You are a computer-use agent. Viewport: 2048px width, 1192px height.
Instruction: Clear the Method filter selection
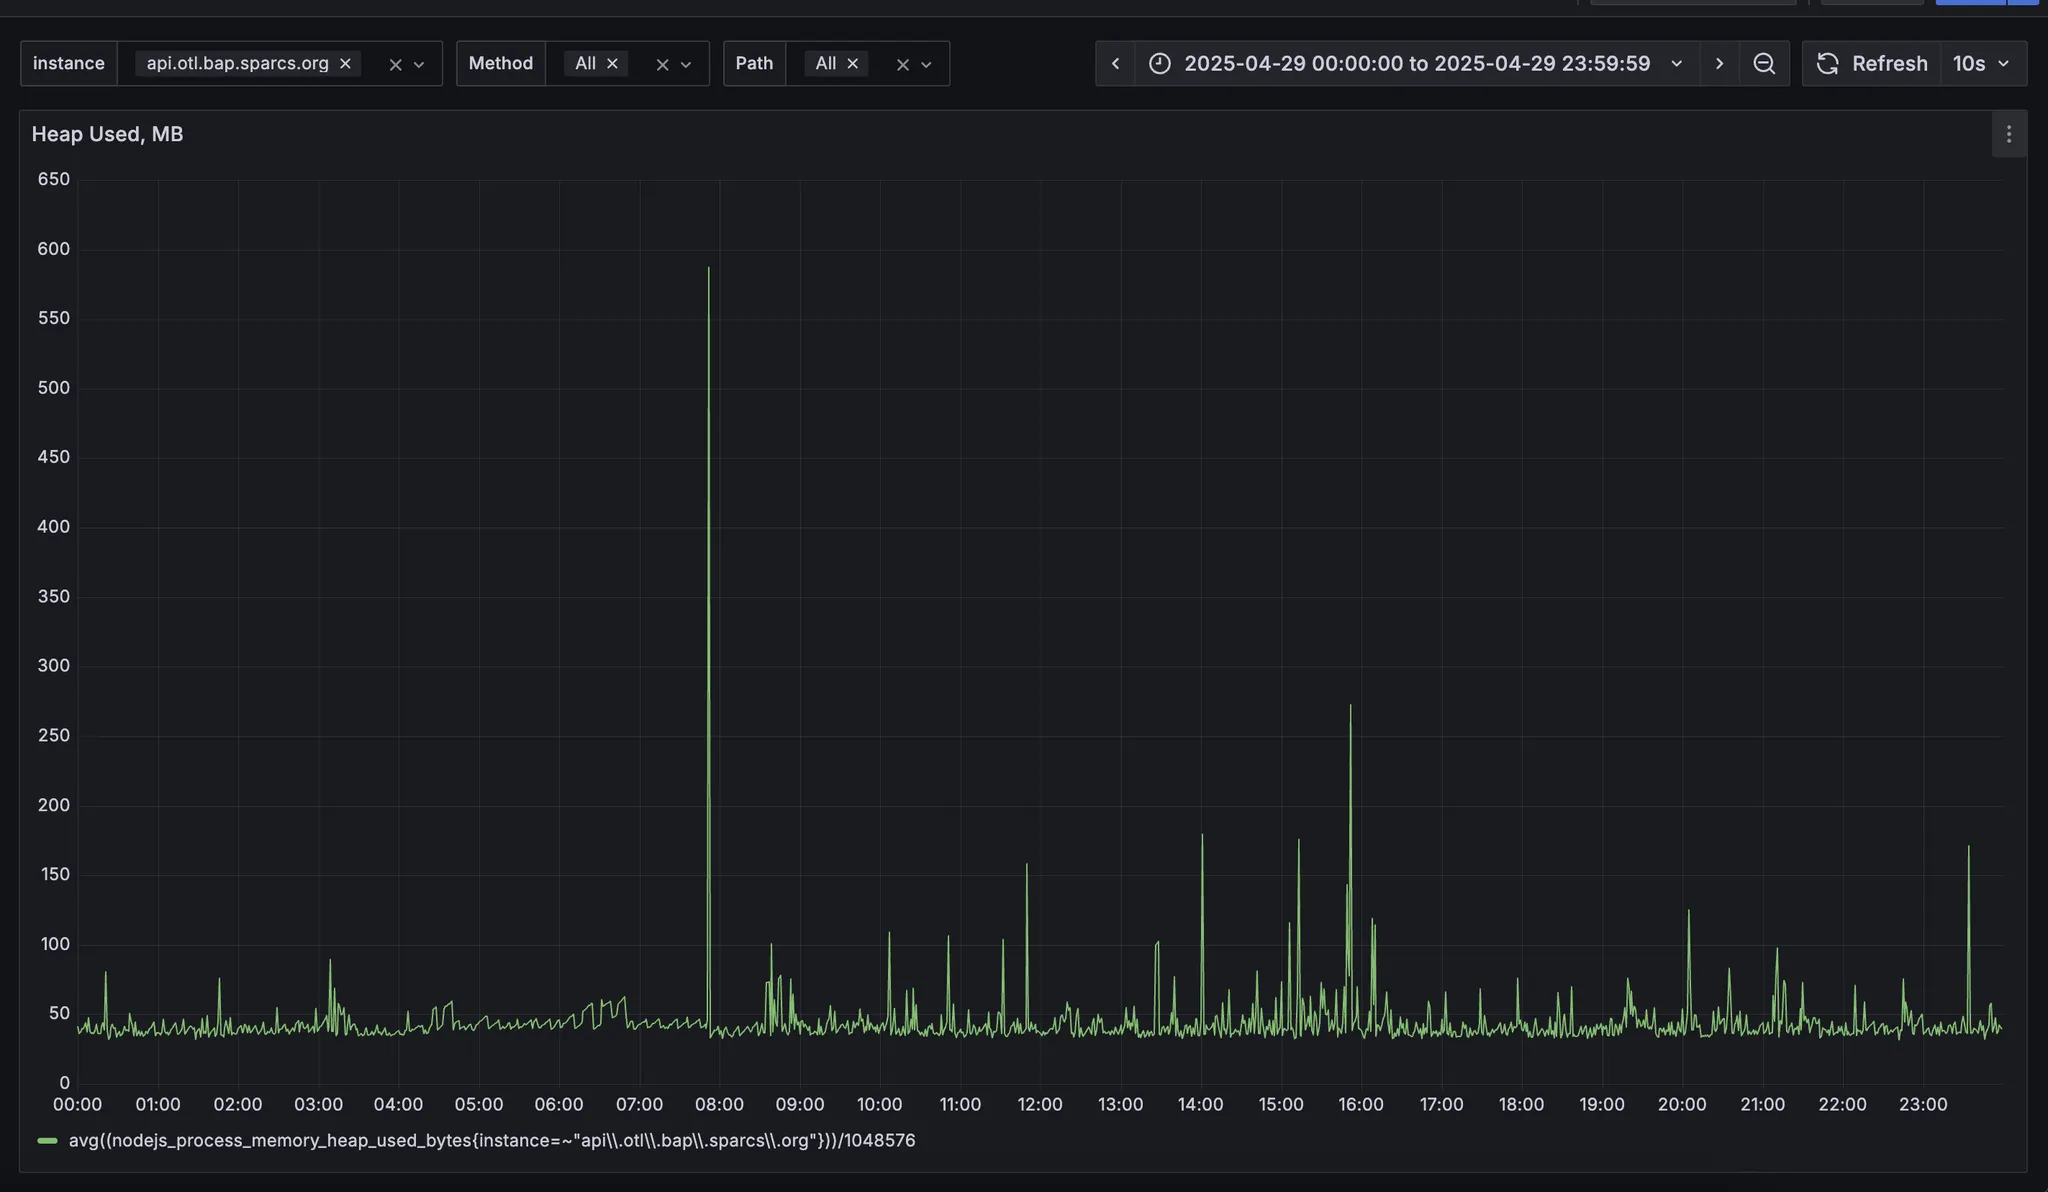(x=662, y=65)
